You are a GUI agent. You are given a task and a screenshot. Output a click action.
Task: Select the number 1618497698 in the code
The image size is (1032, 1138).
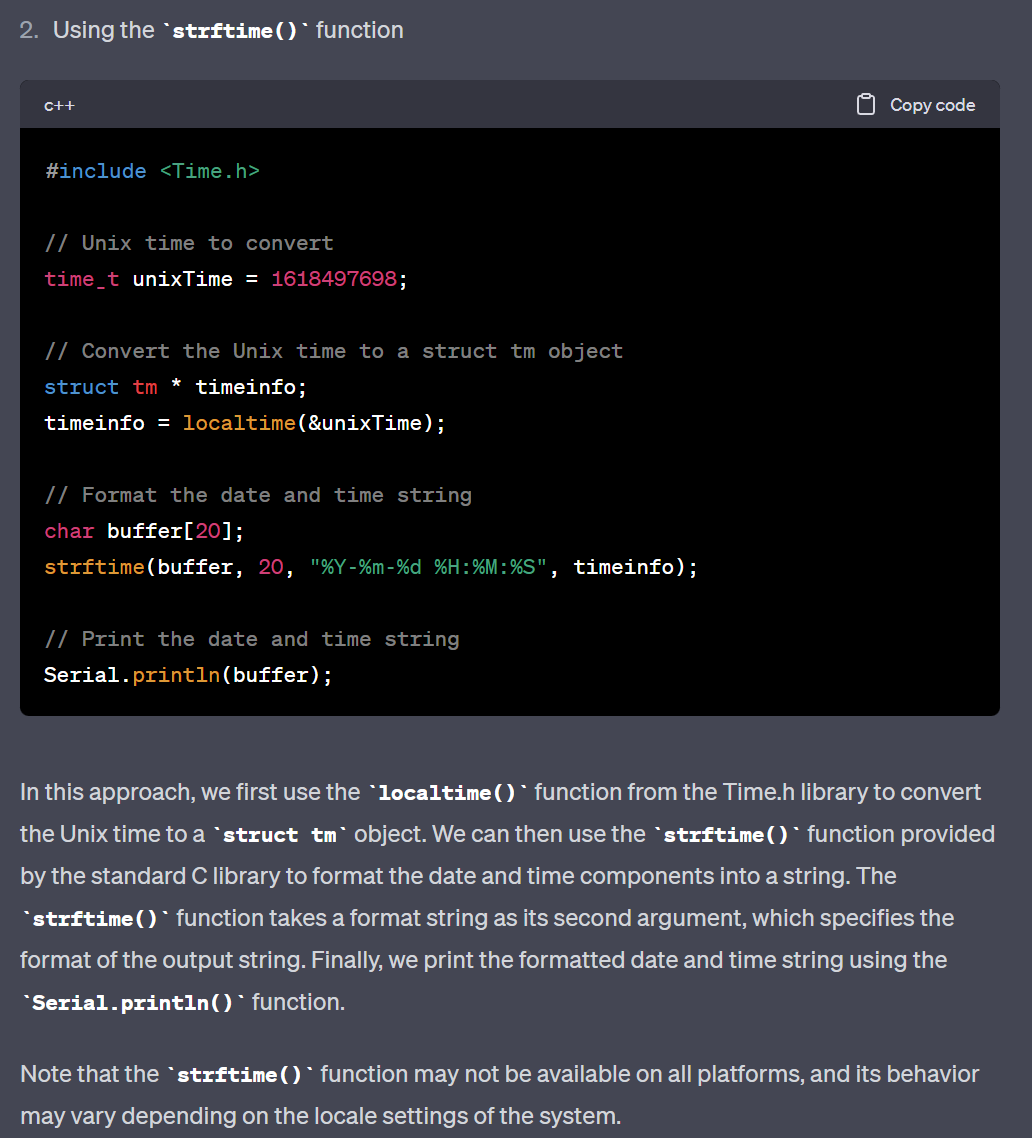click(x=334, y=279)
